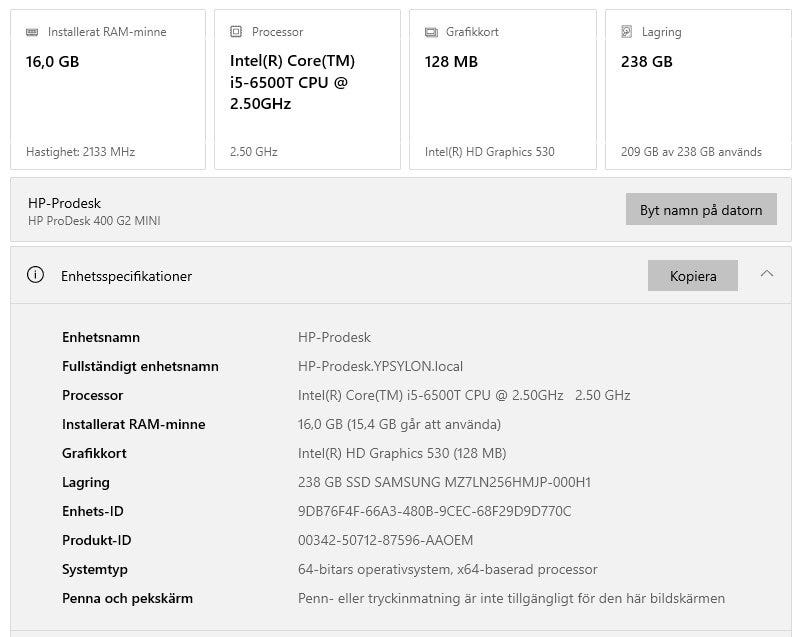
Task: Select the Enhetsspecifikationer header text
Action: click(x=126, y=276)
